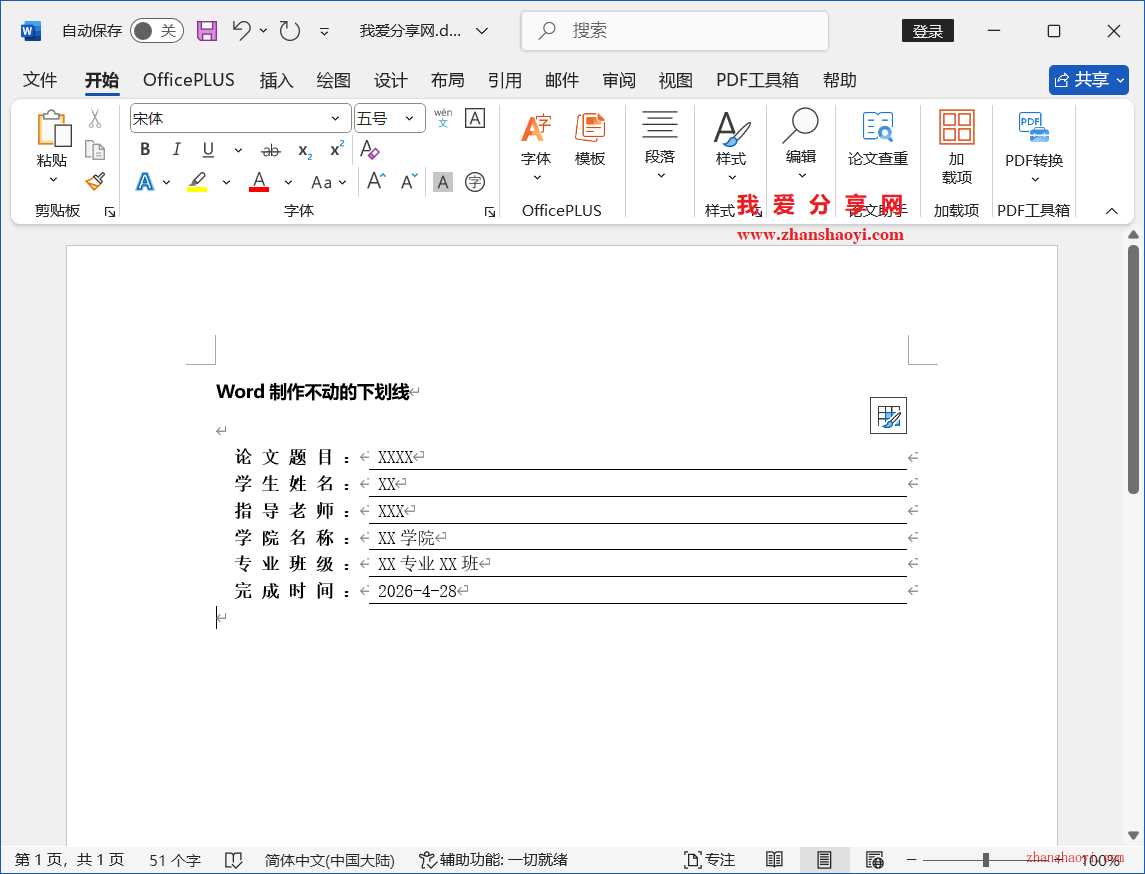This screenshot has height=874, width=1145.
Task: Click the Undo arrow icon
Action: 242,31
